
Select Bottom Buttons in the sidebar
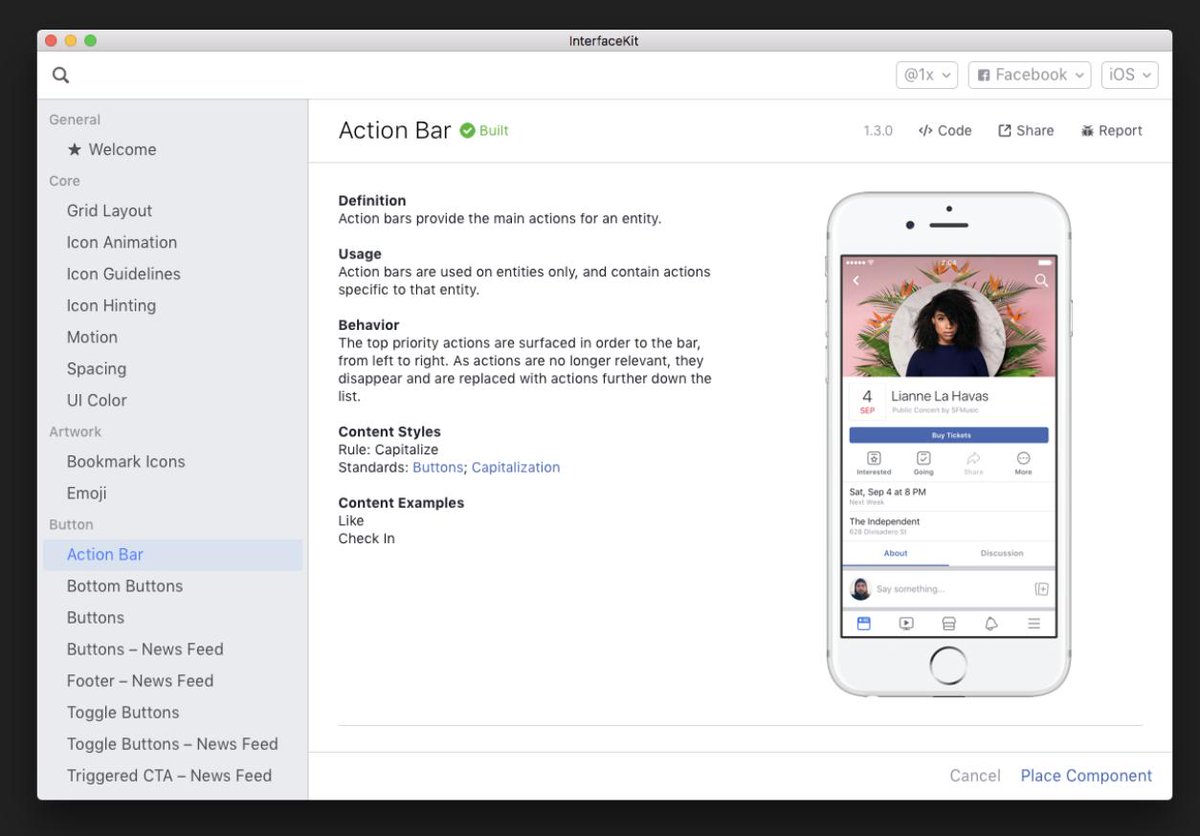[x=125, y=587]
